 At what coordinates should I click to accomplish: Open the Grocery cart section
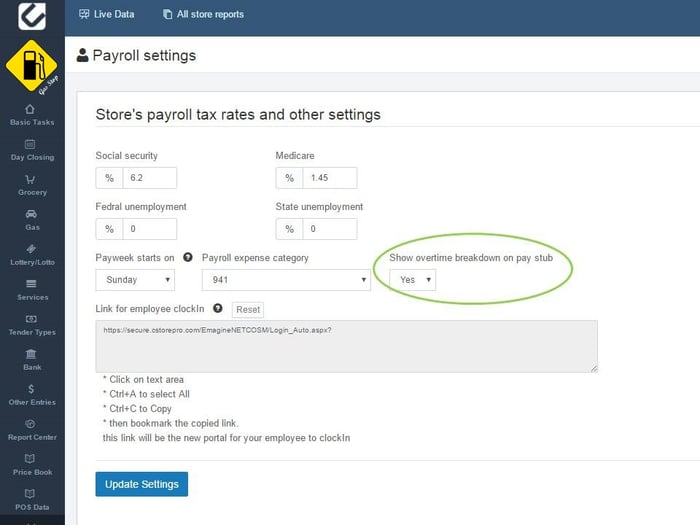(x=31, y=184)
